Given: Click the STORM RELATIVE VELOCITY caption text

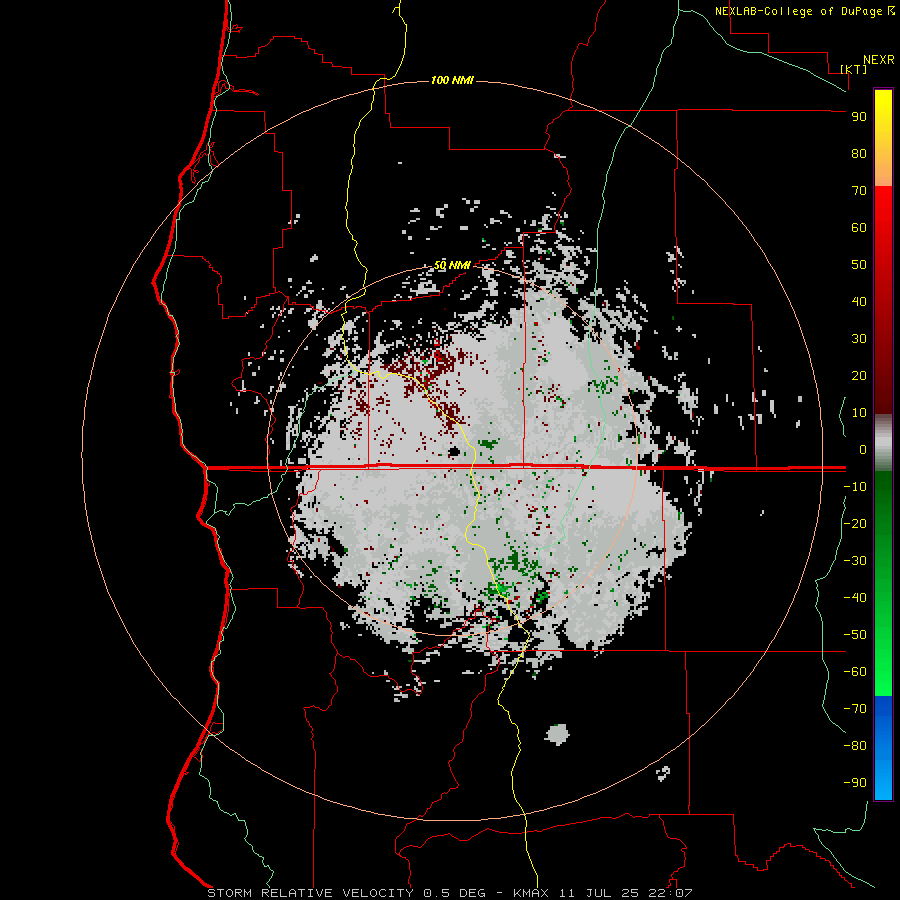Looking at the screenshot, I should [x=310, y=893].
